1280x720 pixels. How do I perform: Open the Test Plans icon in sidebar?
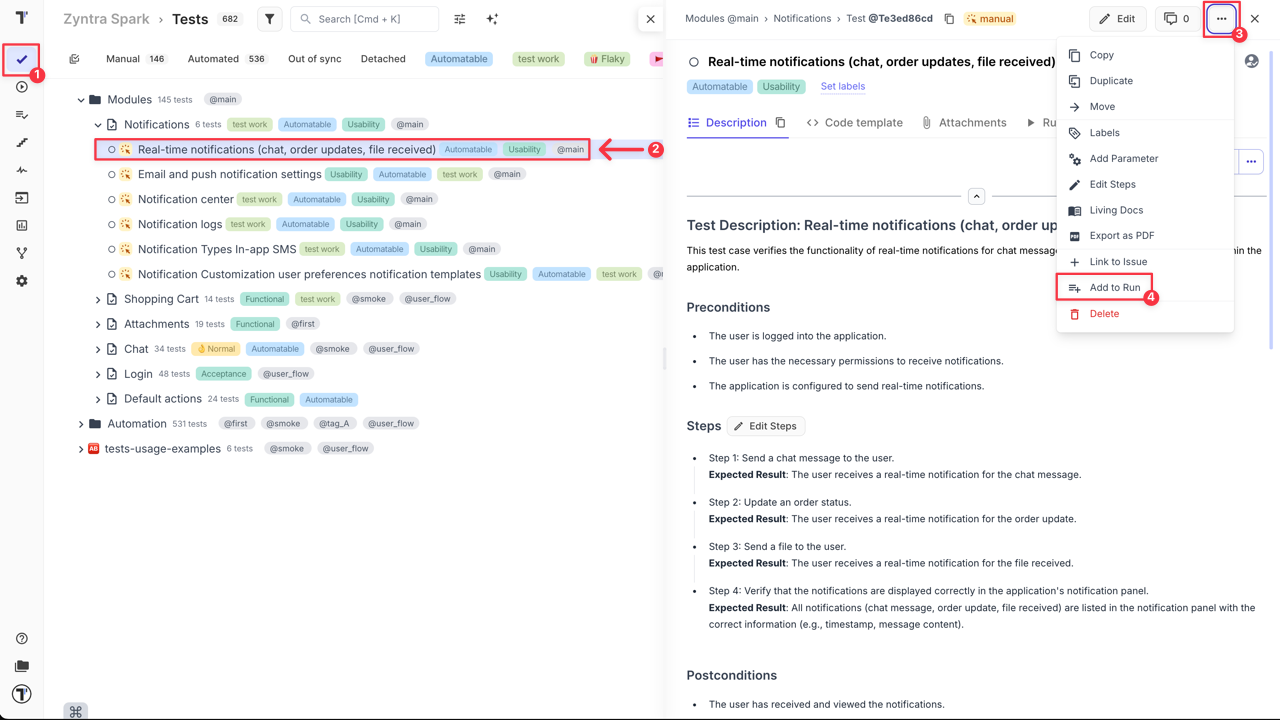22,114
